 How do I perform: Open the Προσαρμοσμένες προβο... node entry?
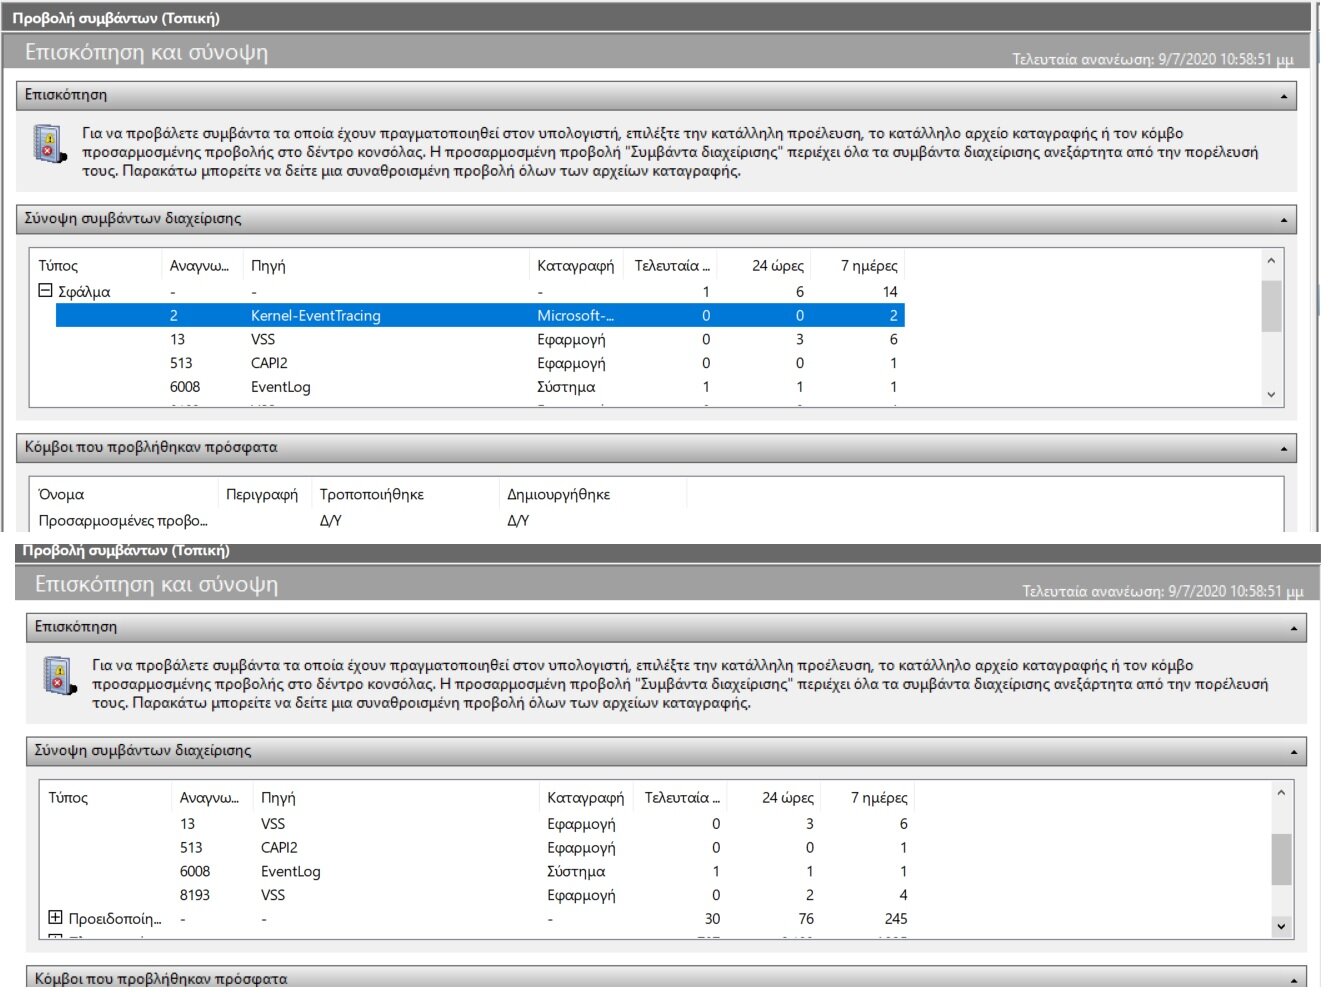coord(123,520)
